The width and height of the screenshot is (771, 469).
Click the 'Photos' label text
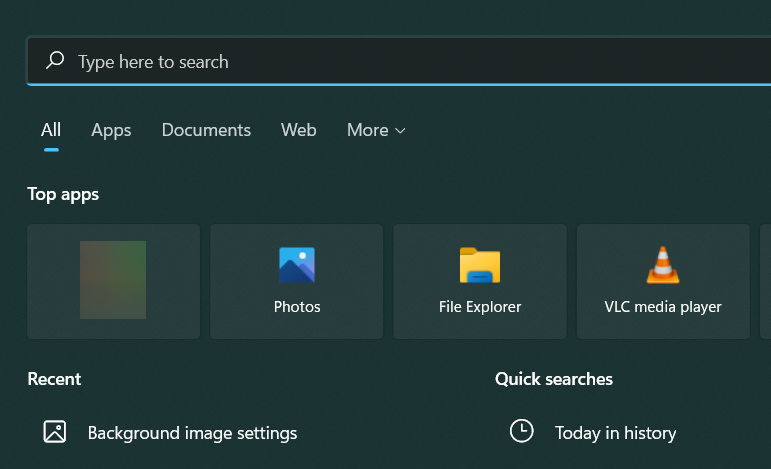297,307
